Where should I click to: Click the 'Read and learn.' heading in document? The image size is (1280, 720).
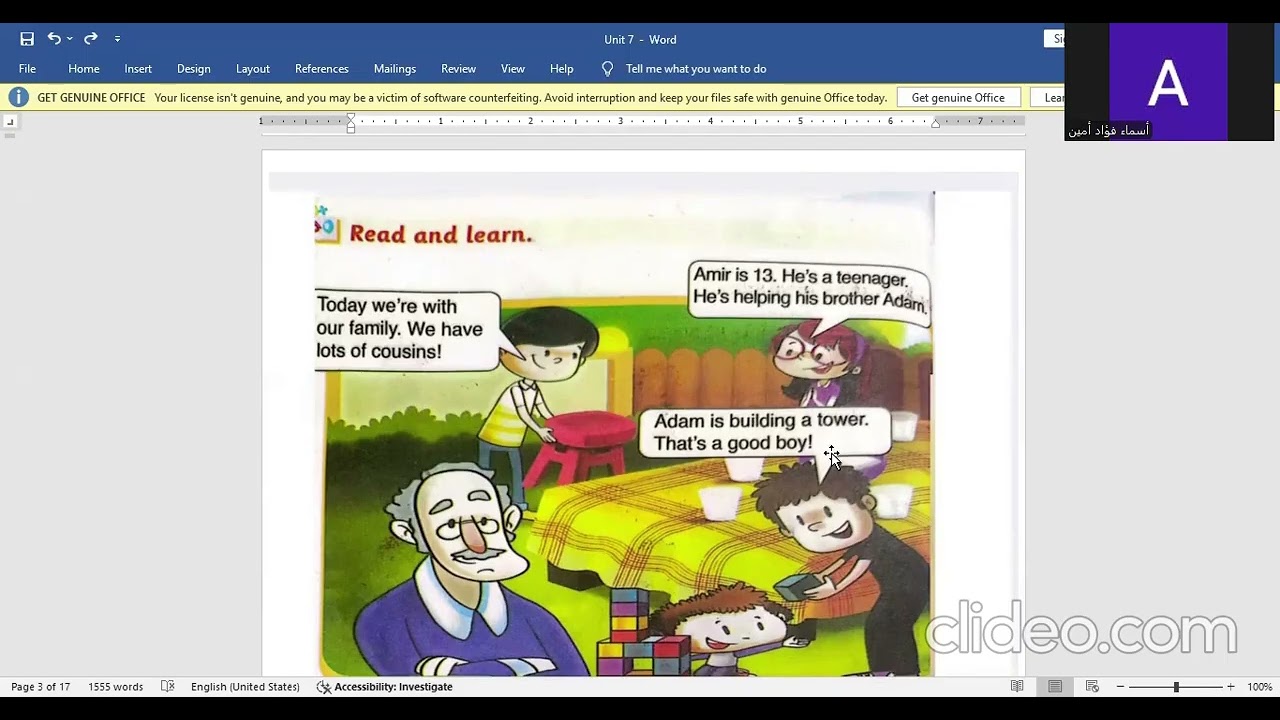(440, 235)
